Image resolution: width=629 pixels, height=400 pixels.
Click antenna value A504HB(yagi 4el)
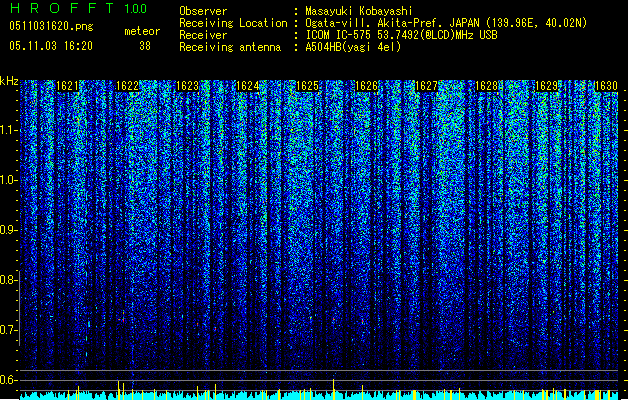(353, 47)
